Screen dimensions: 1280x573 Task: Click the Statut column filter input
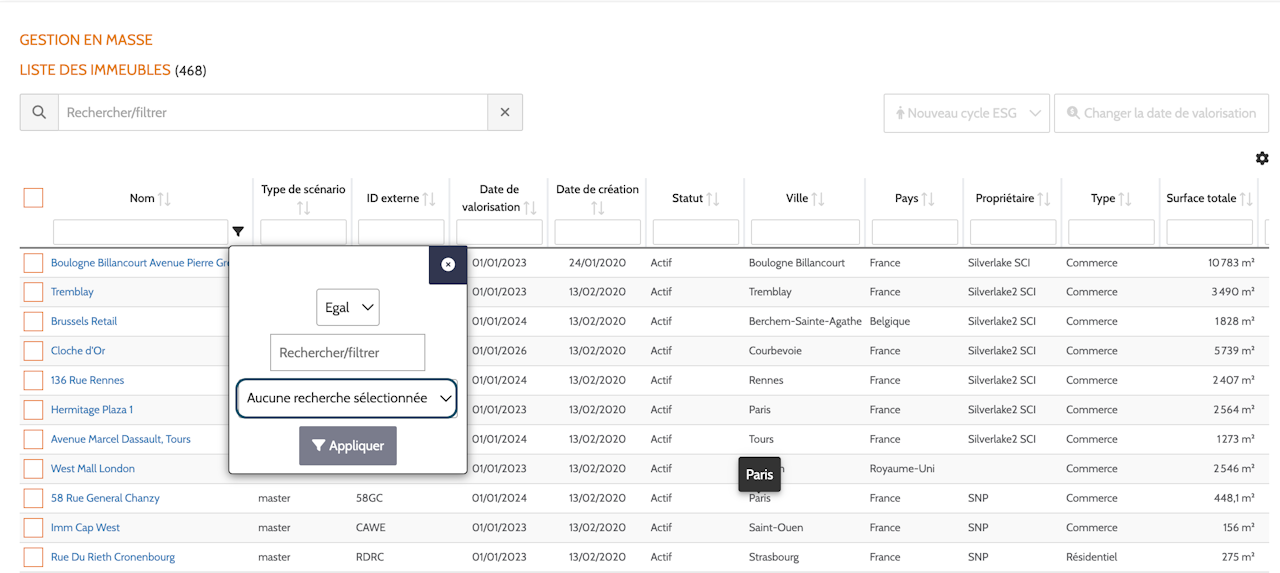tap(696, 232)
